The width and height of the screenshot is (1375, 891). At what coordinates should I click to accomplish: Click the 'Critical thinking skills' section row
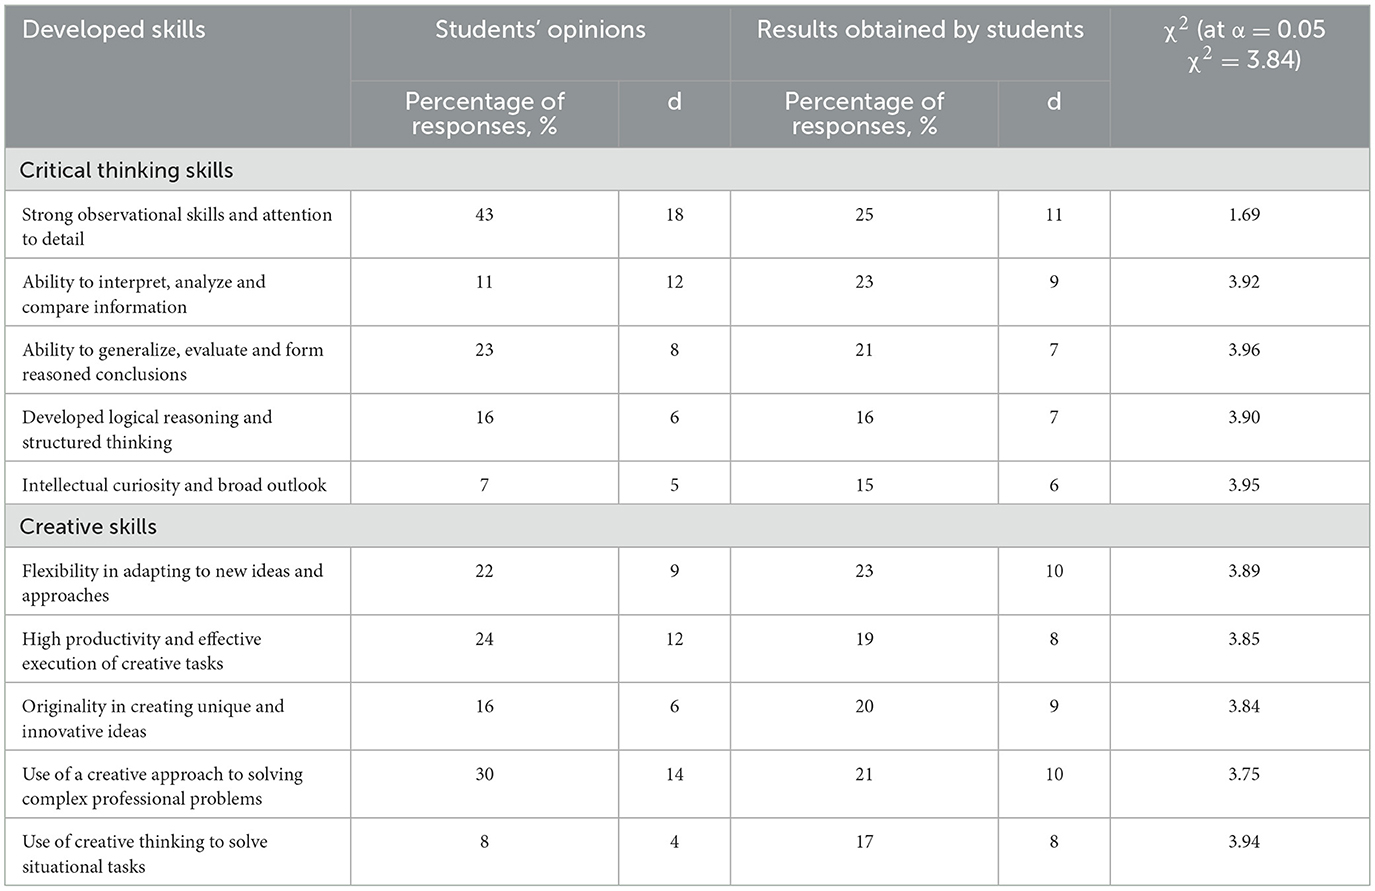click(x=127, y=170)
